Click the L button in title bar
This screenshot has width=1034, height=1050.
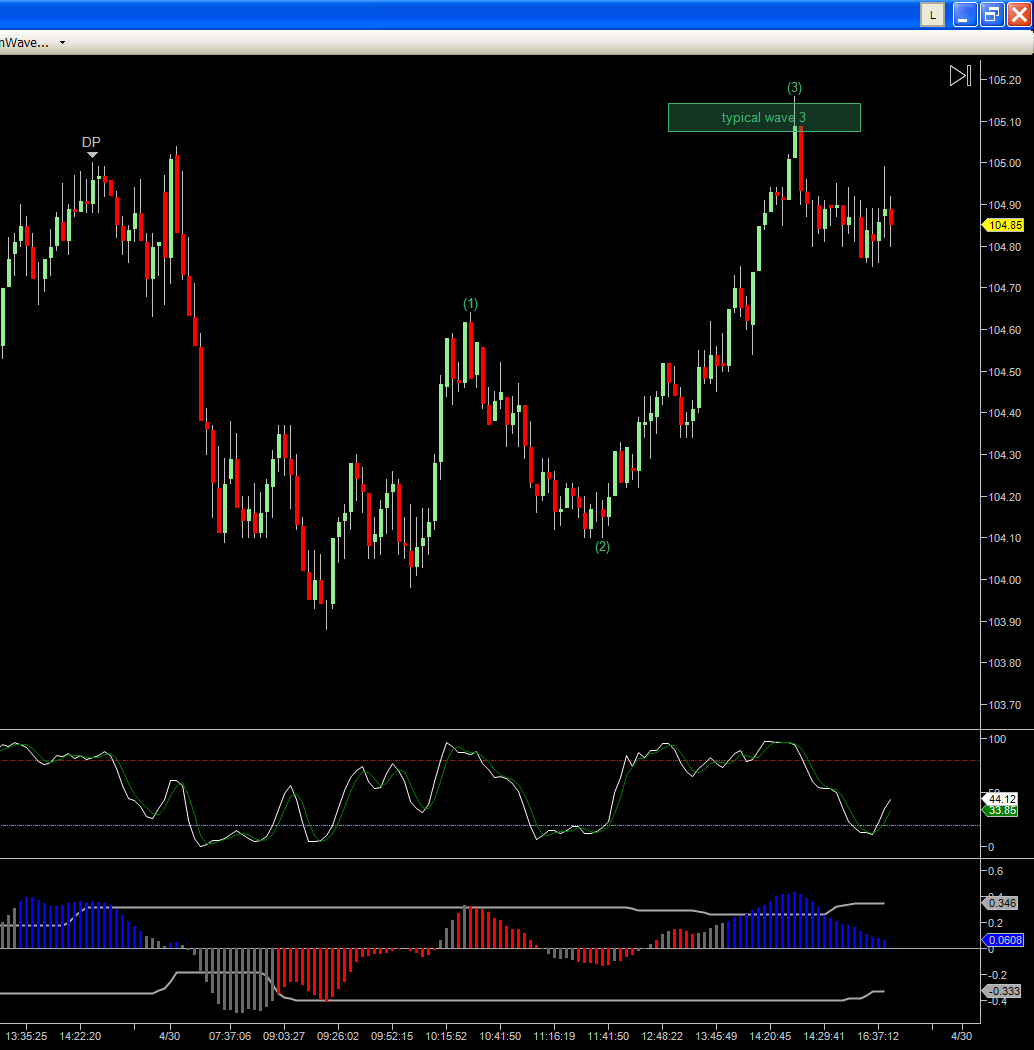932,14
